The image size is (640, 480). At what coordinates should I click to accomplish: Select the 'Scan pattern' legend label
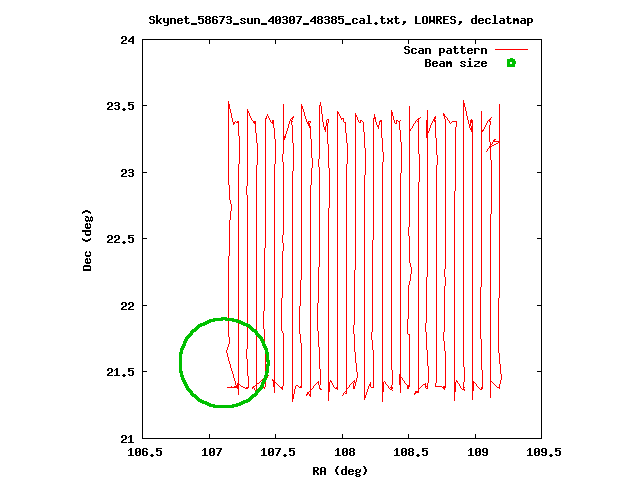(x=445, y=50)
